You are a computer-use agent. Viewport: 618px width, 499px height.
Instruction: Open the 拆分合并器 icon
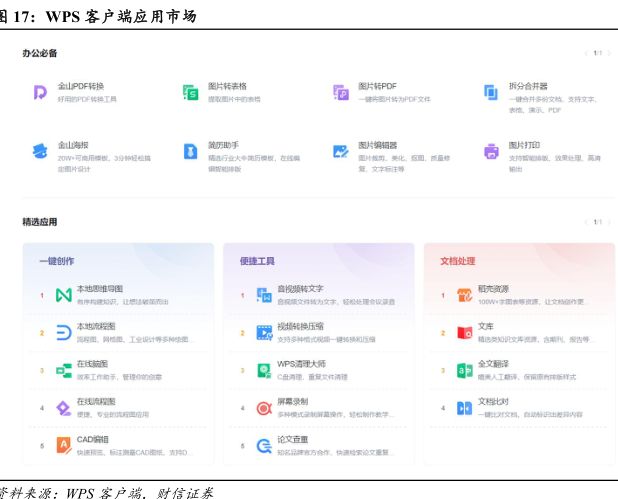click(491, 92)
